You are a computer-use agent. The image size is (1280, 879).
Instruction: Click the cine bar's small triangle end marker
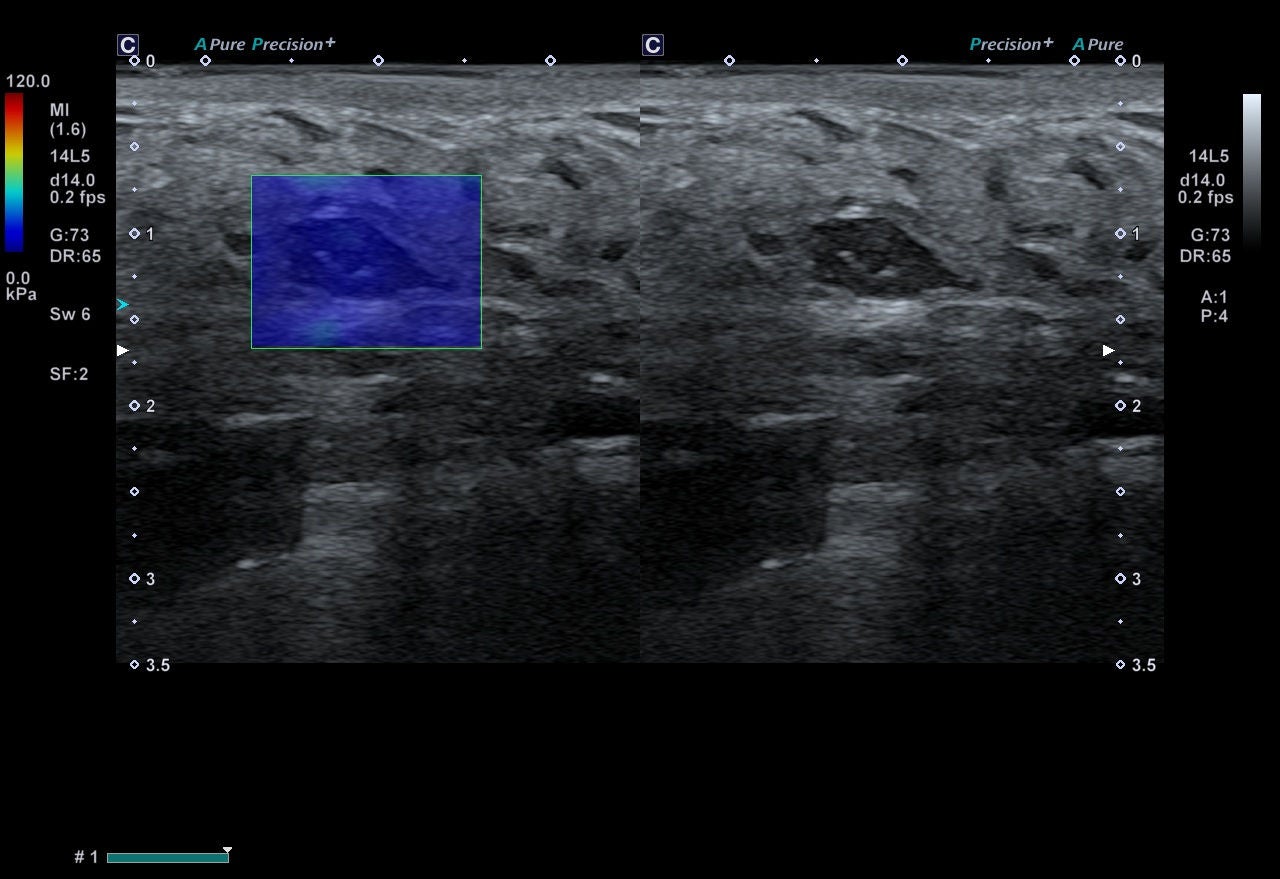(227, 851)
